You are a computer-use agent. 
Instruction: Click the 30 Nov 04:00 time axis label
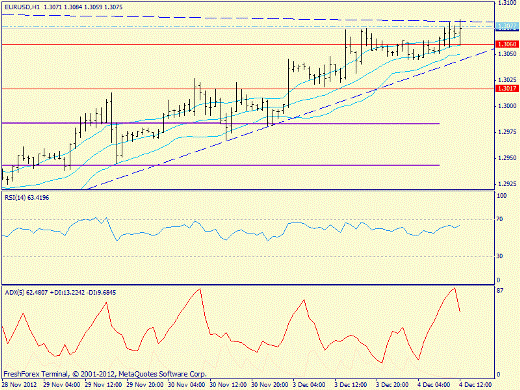coord(187,384)
